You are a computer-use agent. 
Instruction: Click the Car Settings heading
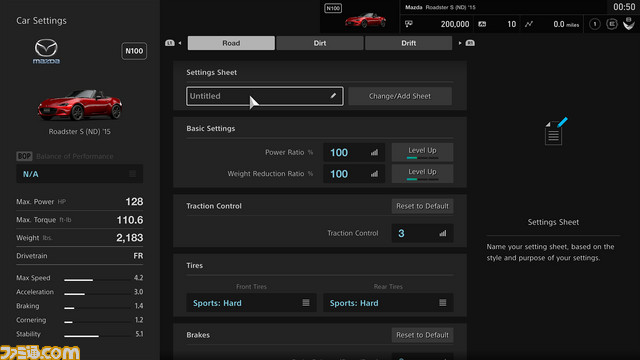tap(41, 20)
